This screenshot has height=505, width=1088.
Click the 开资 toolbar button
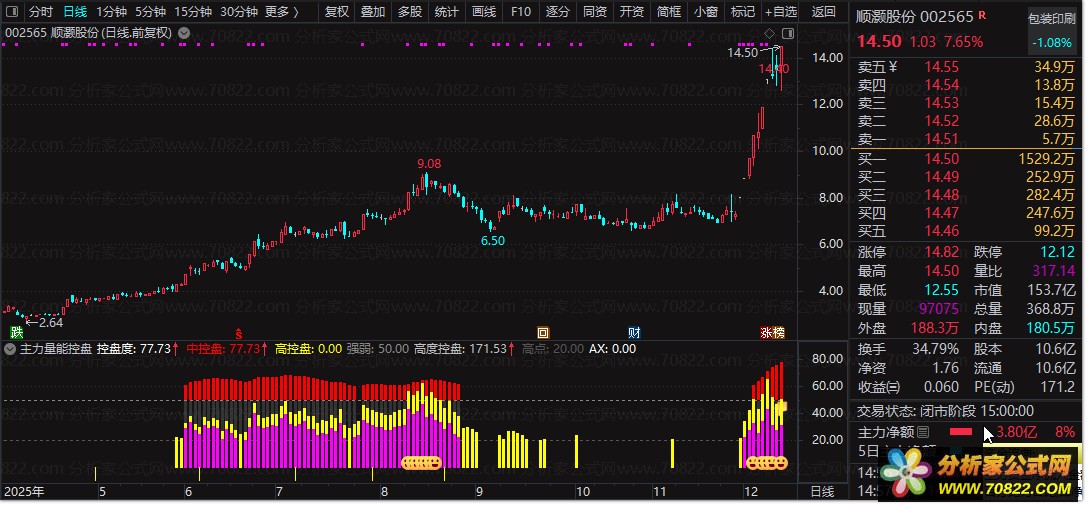coord(631,12)
